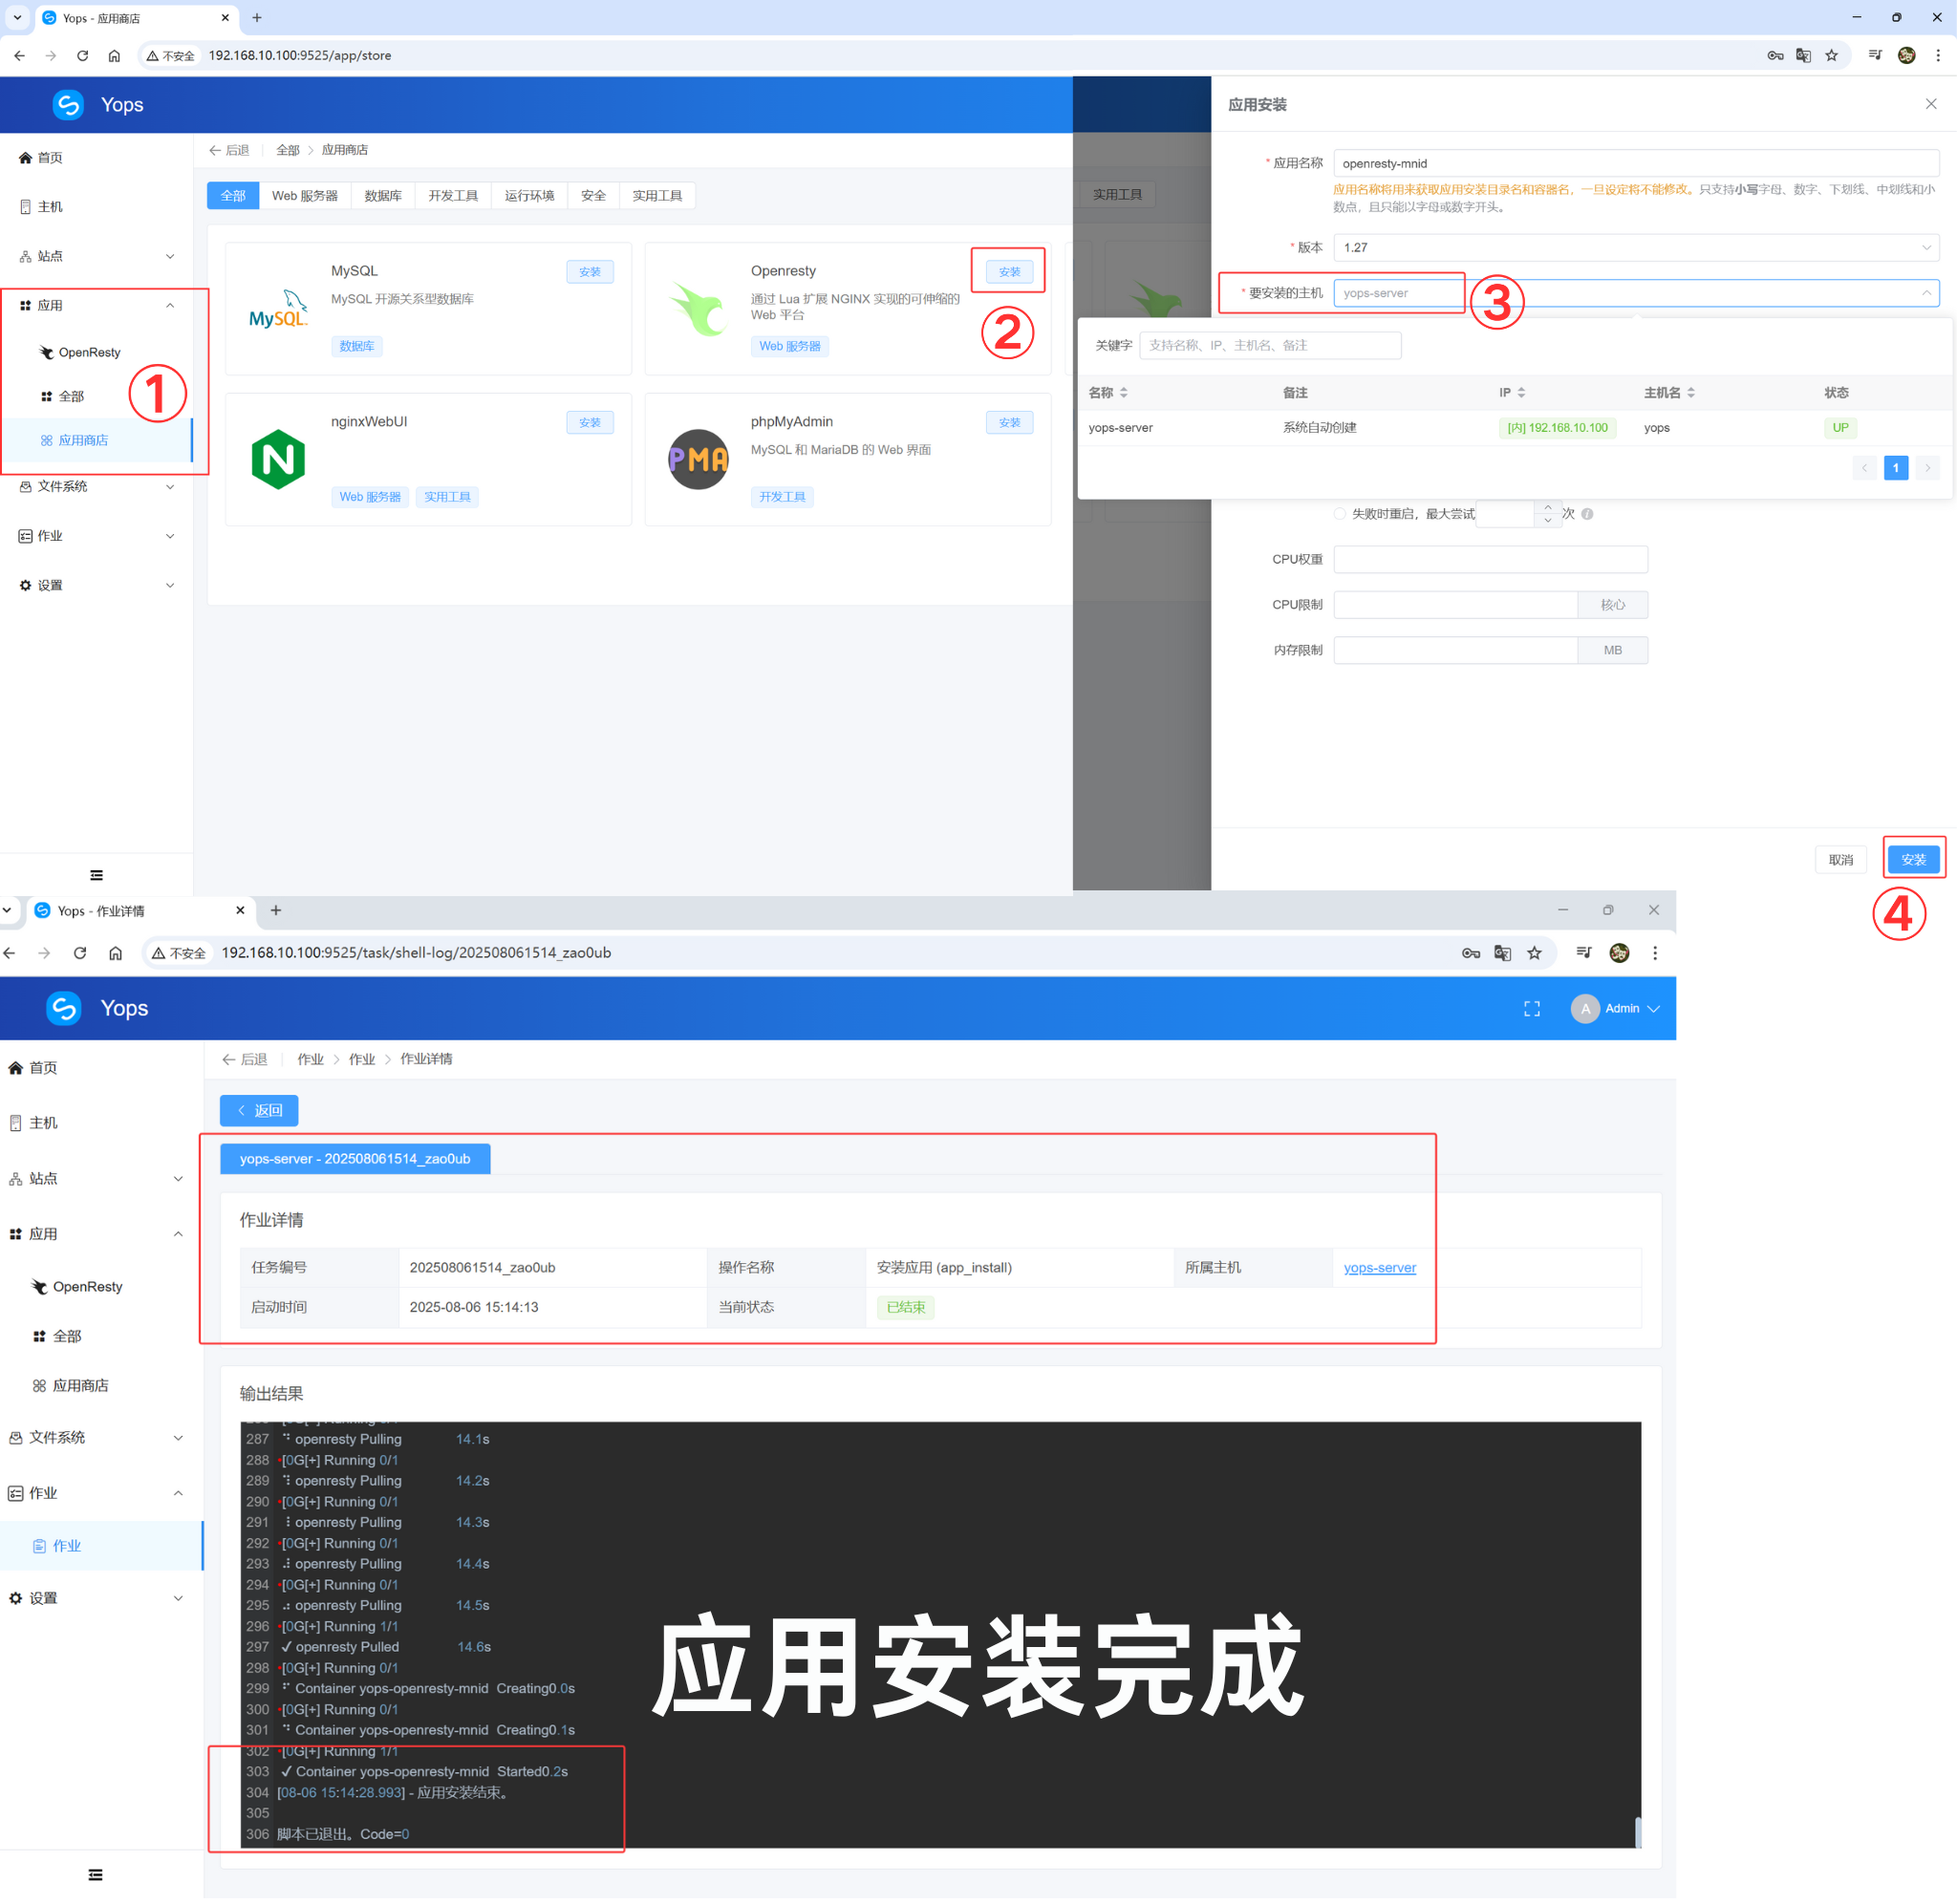
Task: Click the 返回 button on job details page
Action: (x=258, y=1110)
